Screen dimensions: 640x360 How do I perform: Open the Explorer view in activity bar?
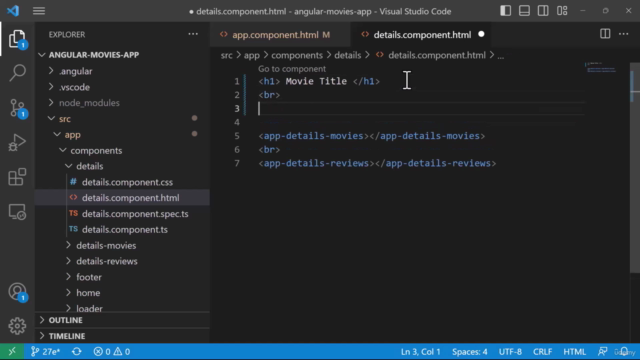coord(17,39)
